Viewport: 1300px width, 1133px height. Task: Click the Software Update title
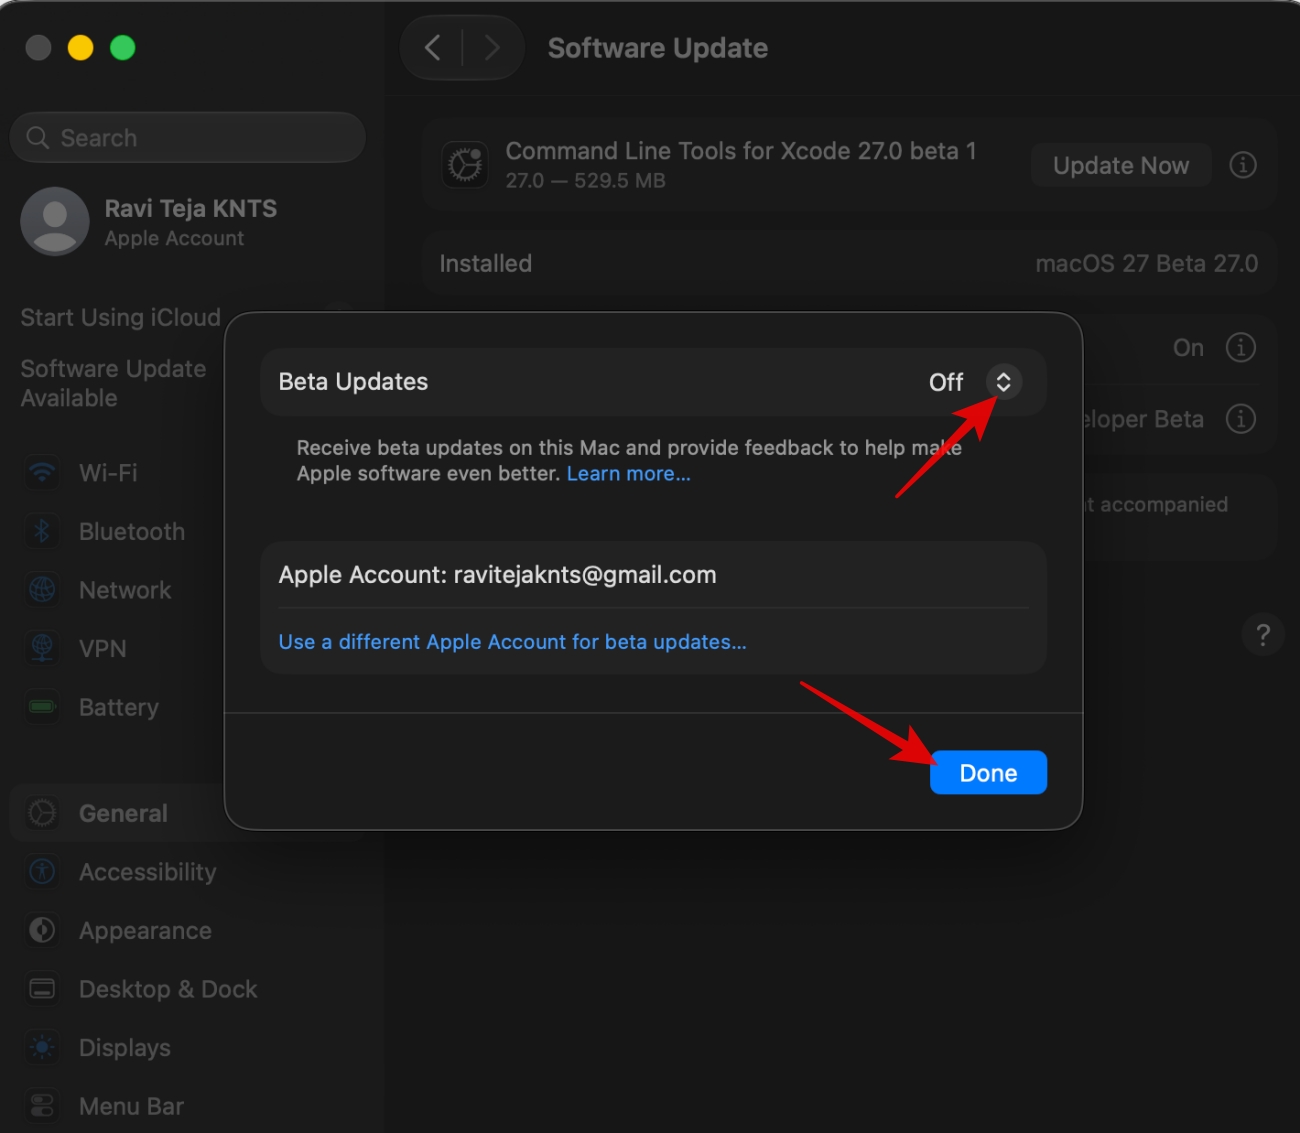(658, 48)
